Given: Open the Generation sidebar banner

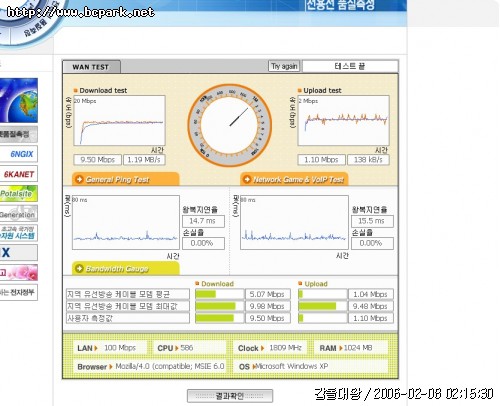Looking at the screenshot, I should pos(19,214).
